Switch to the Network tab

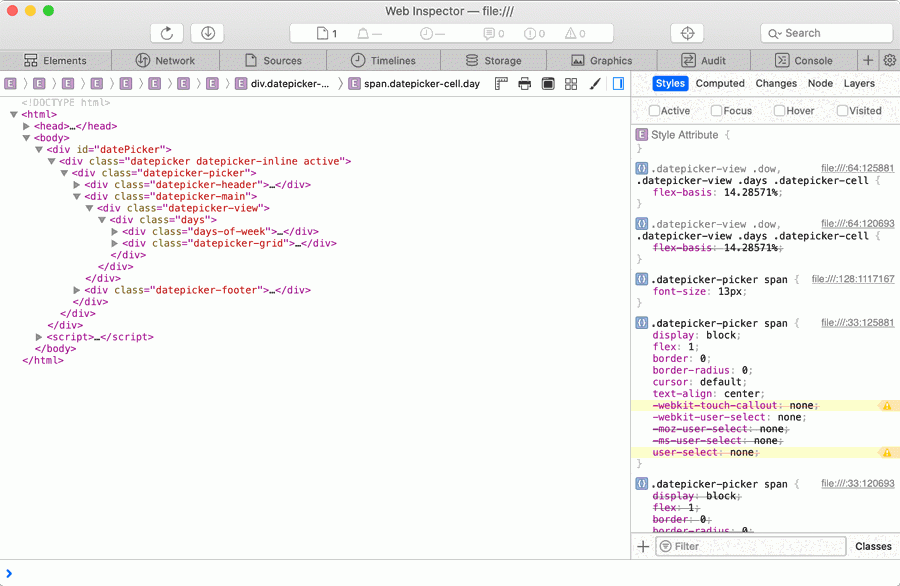[165, 60]
